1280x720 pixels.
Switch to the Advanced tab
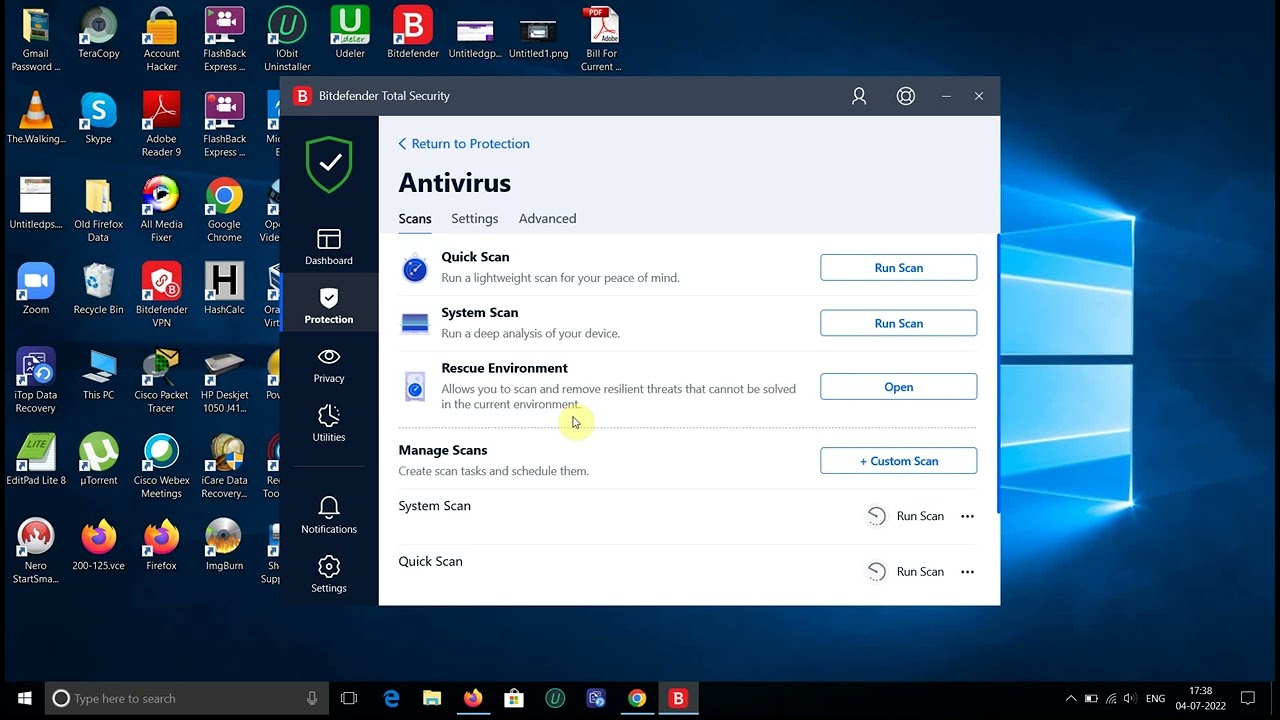(x=547, y=219)
